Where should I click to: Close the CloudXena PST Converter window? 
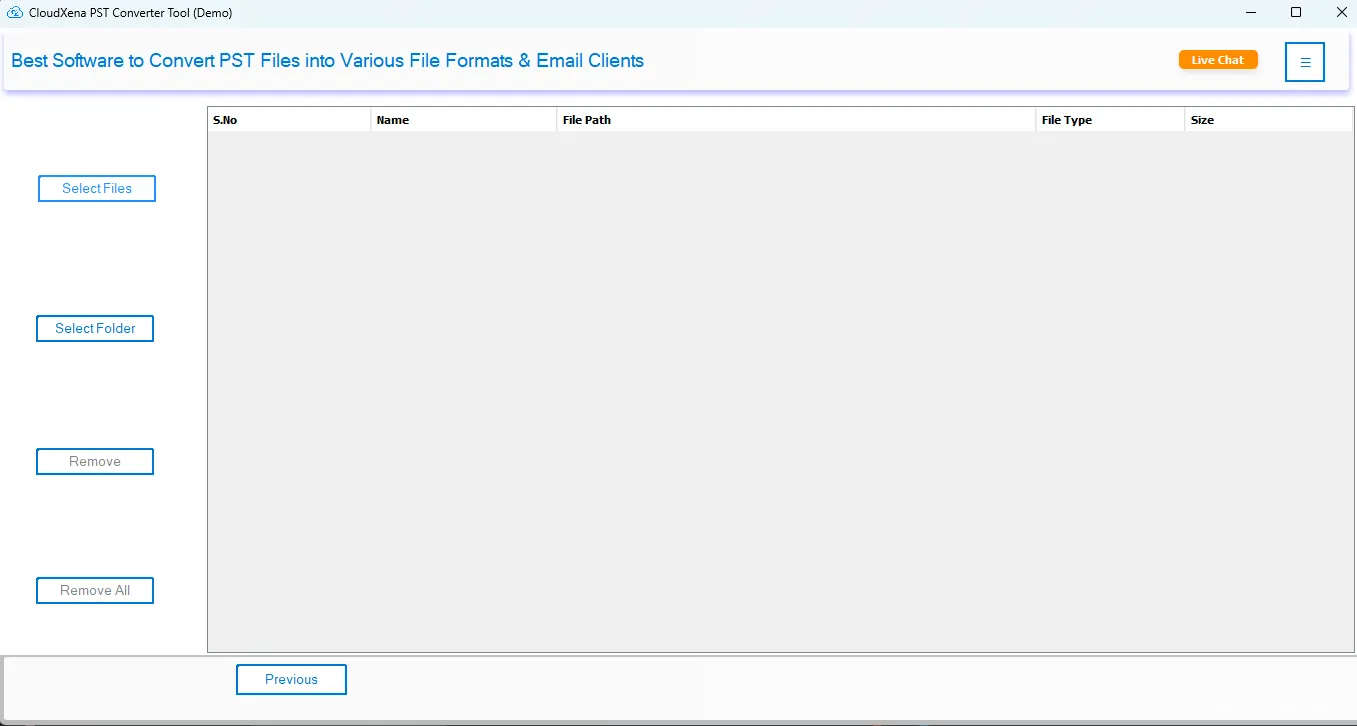(1340, 13)
